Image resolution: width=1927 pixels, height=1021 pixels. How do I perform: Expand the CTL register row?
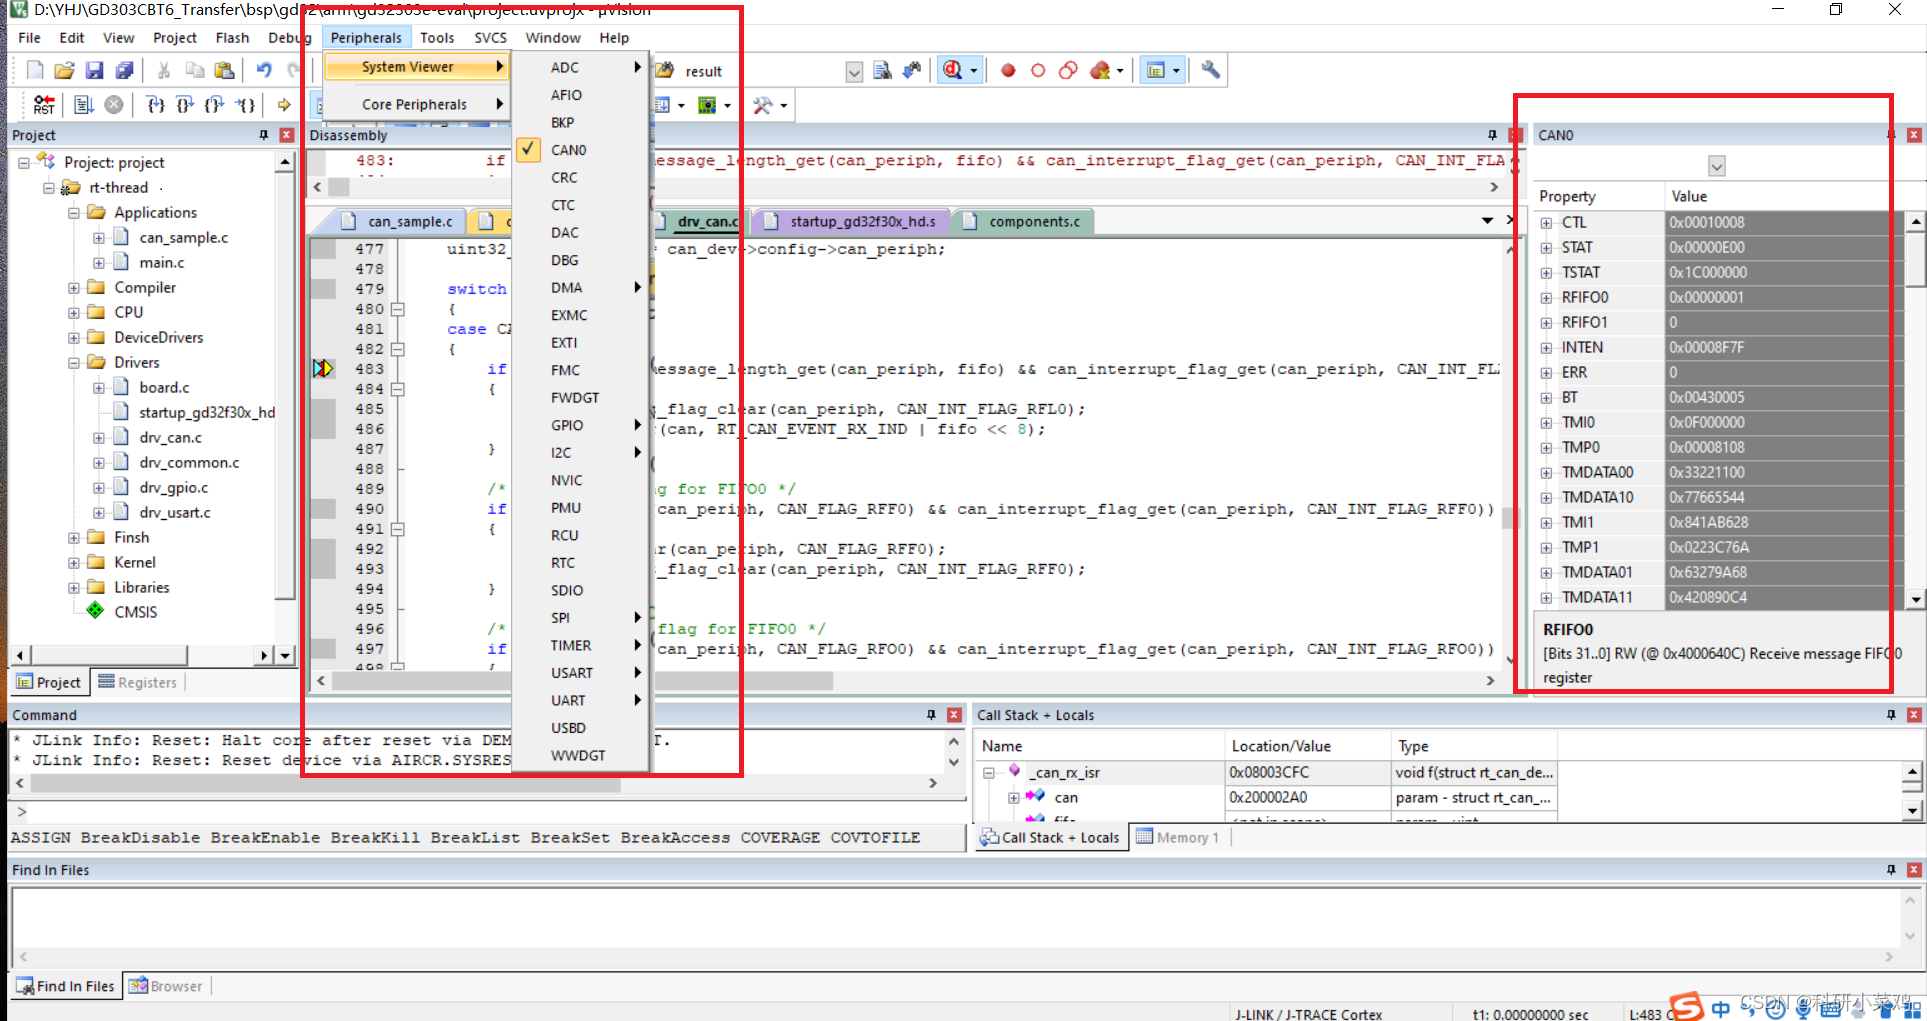(1546, 223)
